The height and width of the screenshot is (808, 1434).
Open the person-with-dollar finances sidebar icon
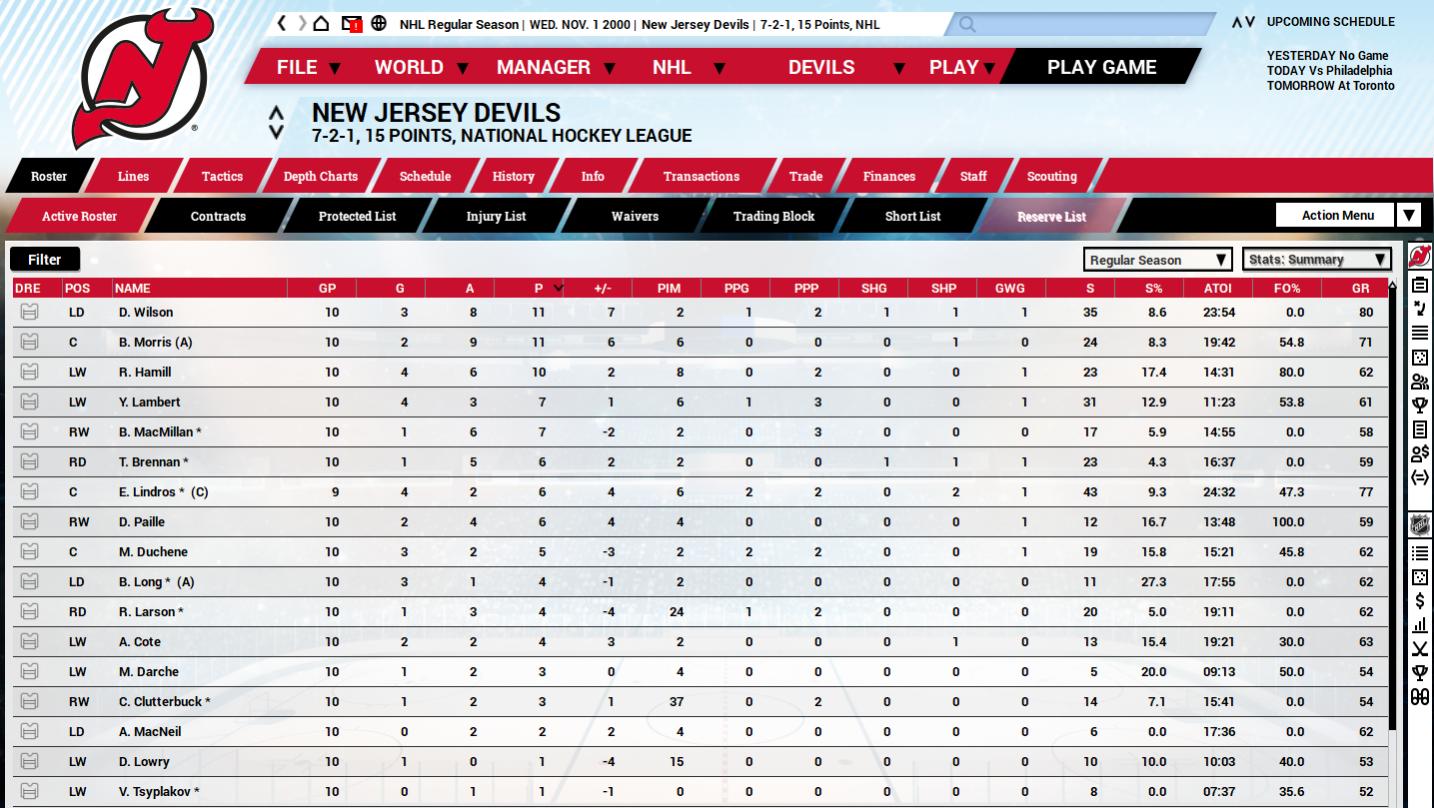tap(1419, 453)
